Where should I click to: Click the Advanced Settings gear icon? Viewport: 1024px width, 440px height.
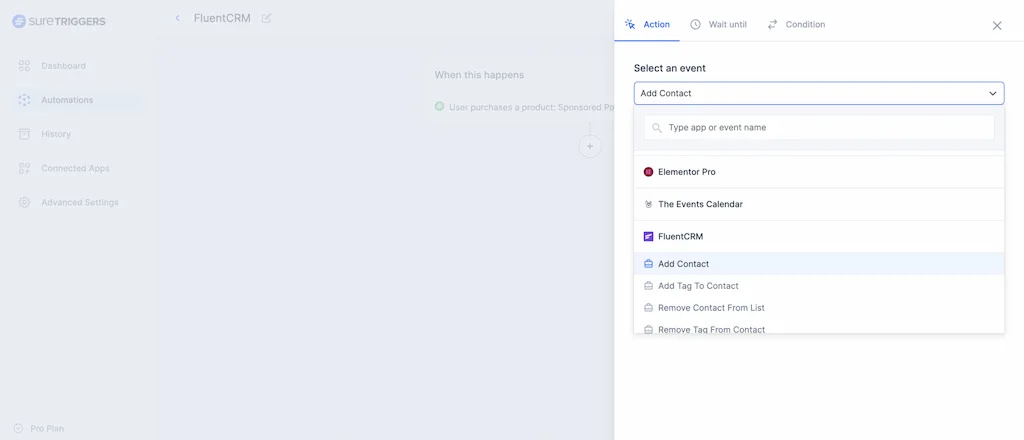click(24, 202)
